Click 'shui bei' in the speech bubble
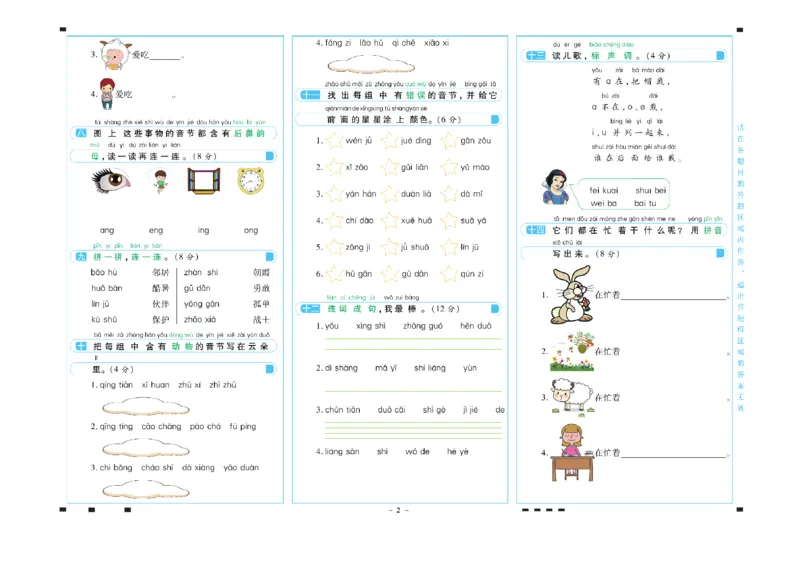The width and height of the screenshot is (800, 566). (x=651, y=190)
